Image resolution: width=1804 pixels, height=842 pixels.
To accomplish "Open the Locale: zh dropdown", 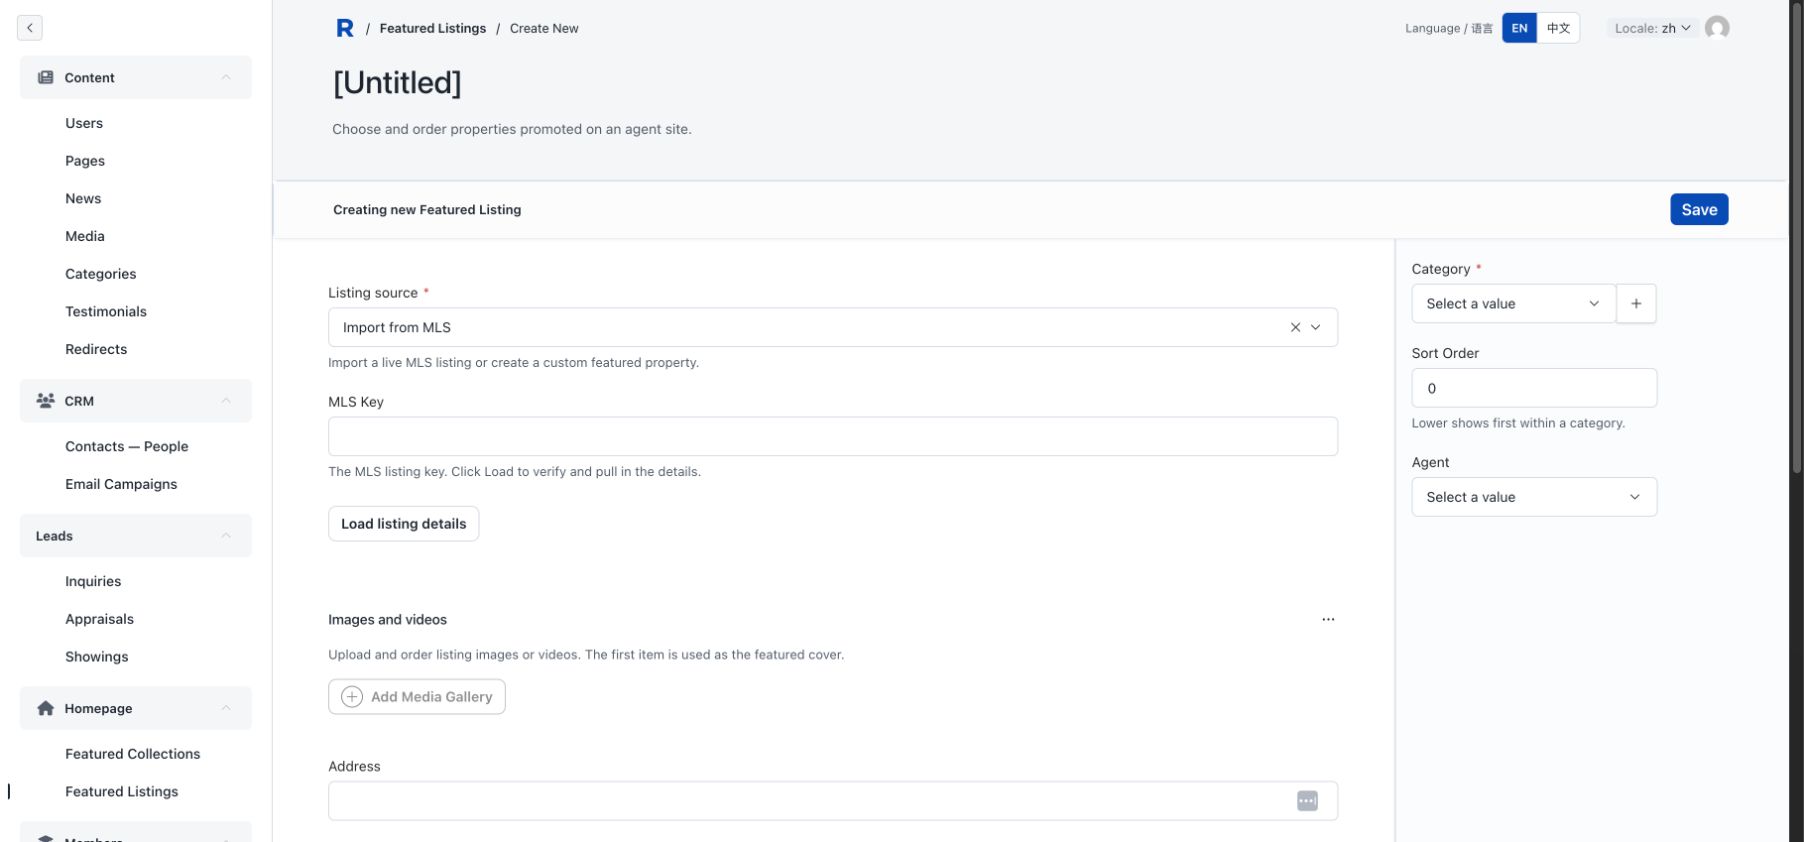I will tap(1652, 28).
